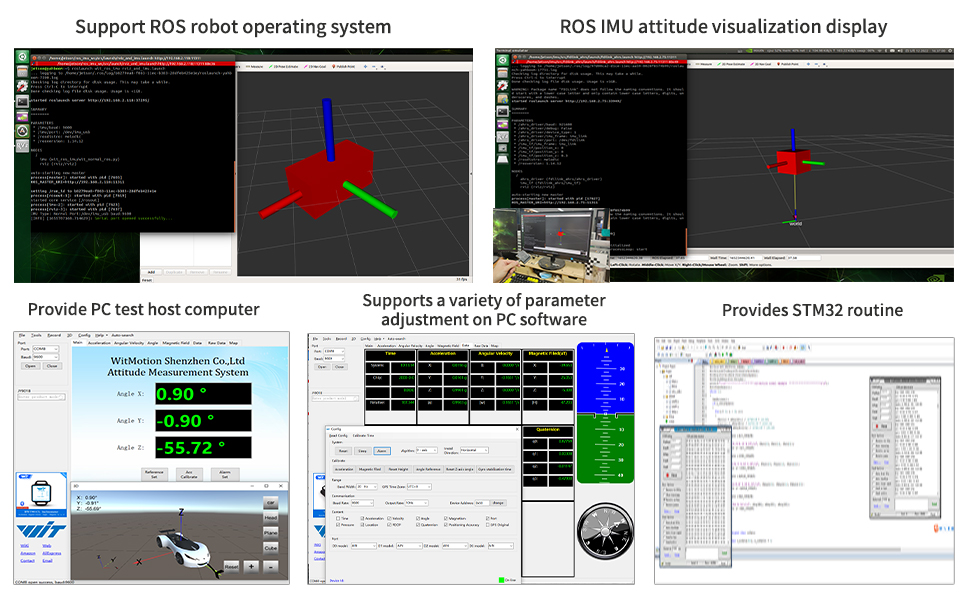Screen dimensions: 970x600
Task: Open the Calibrate Time menu
Action: click(363, 436)
